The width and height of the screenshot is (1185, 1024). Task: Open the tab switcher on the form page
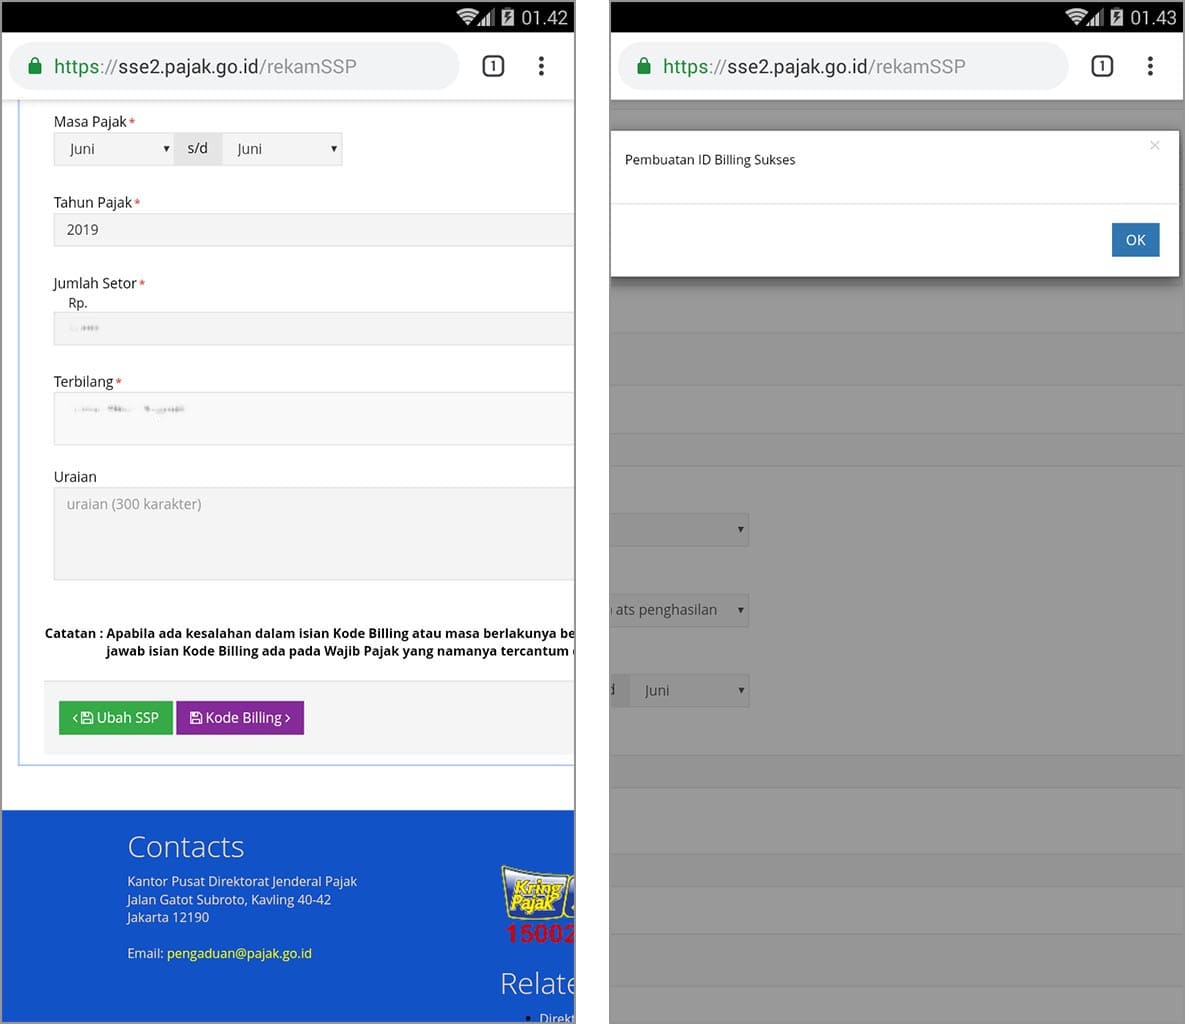click(x=493, y=66)
